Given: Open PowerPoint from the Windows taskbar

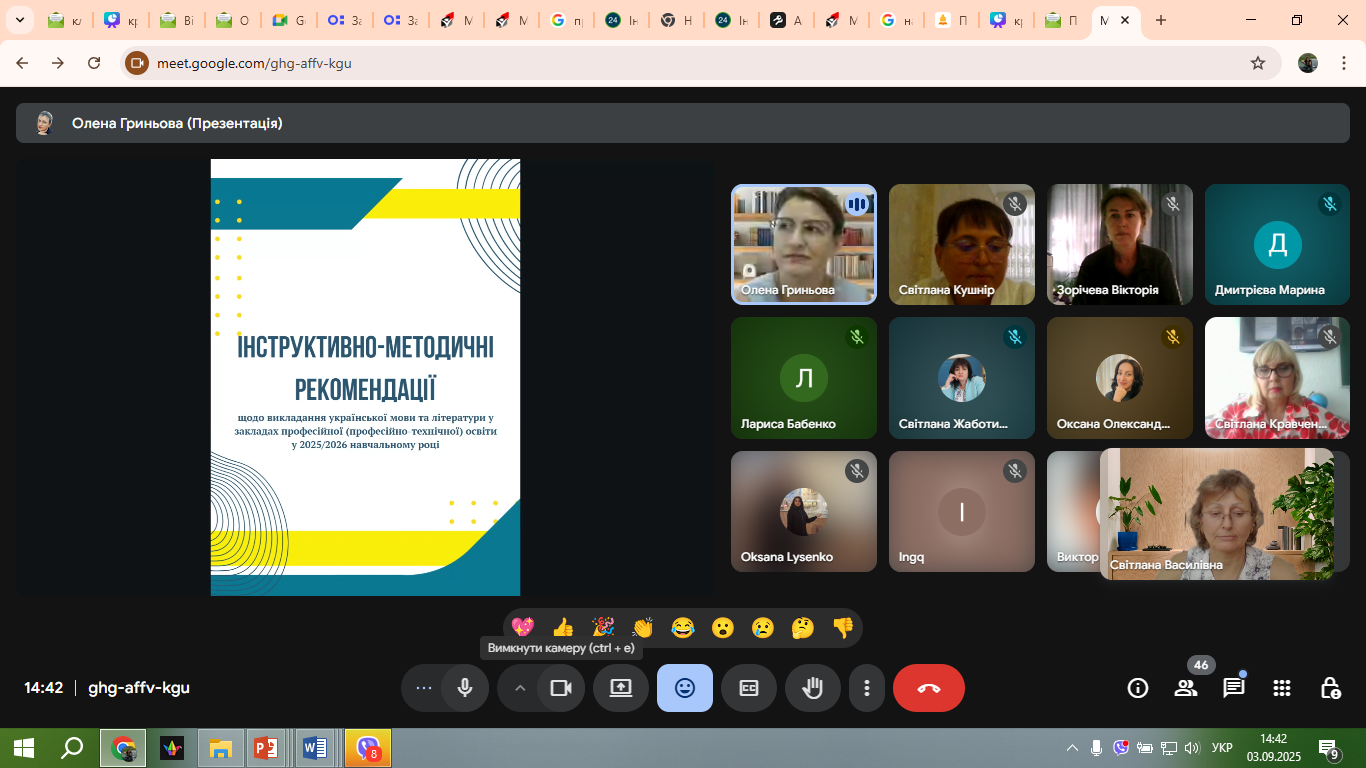Looking at the screenshot, I should pyautogui.click(x=266, y=748).
